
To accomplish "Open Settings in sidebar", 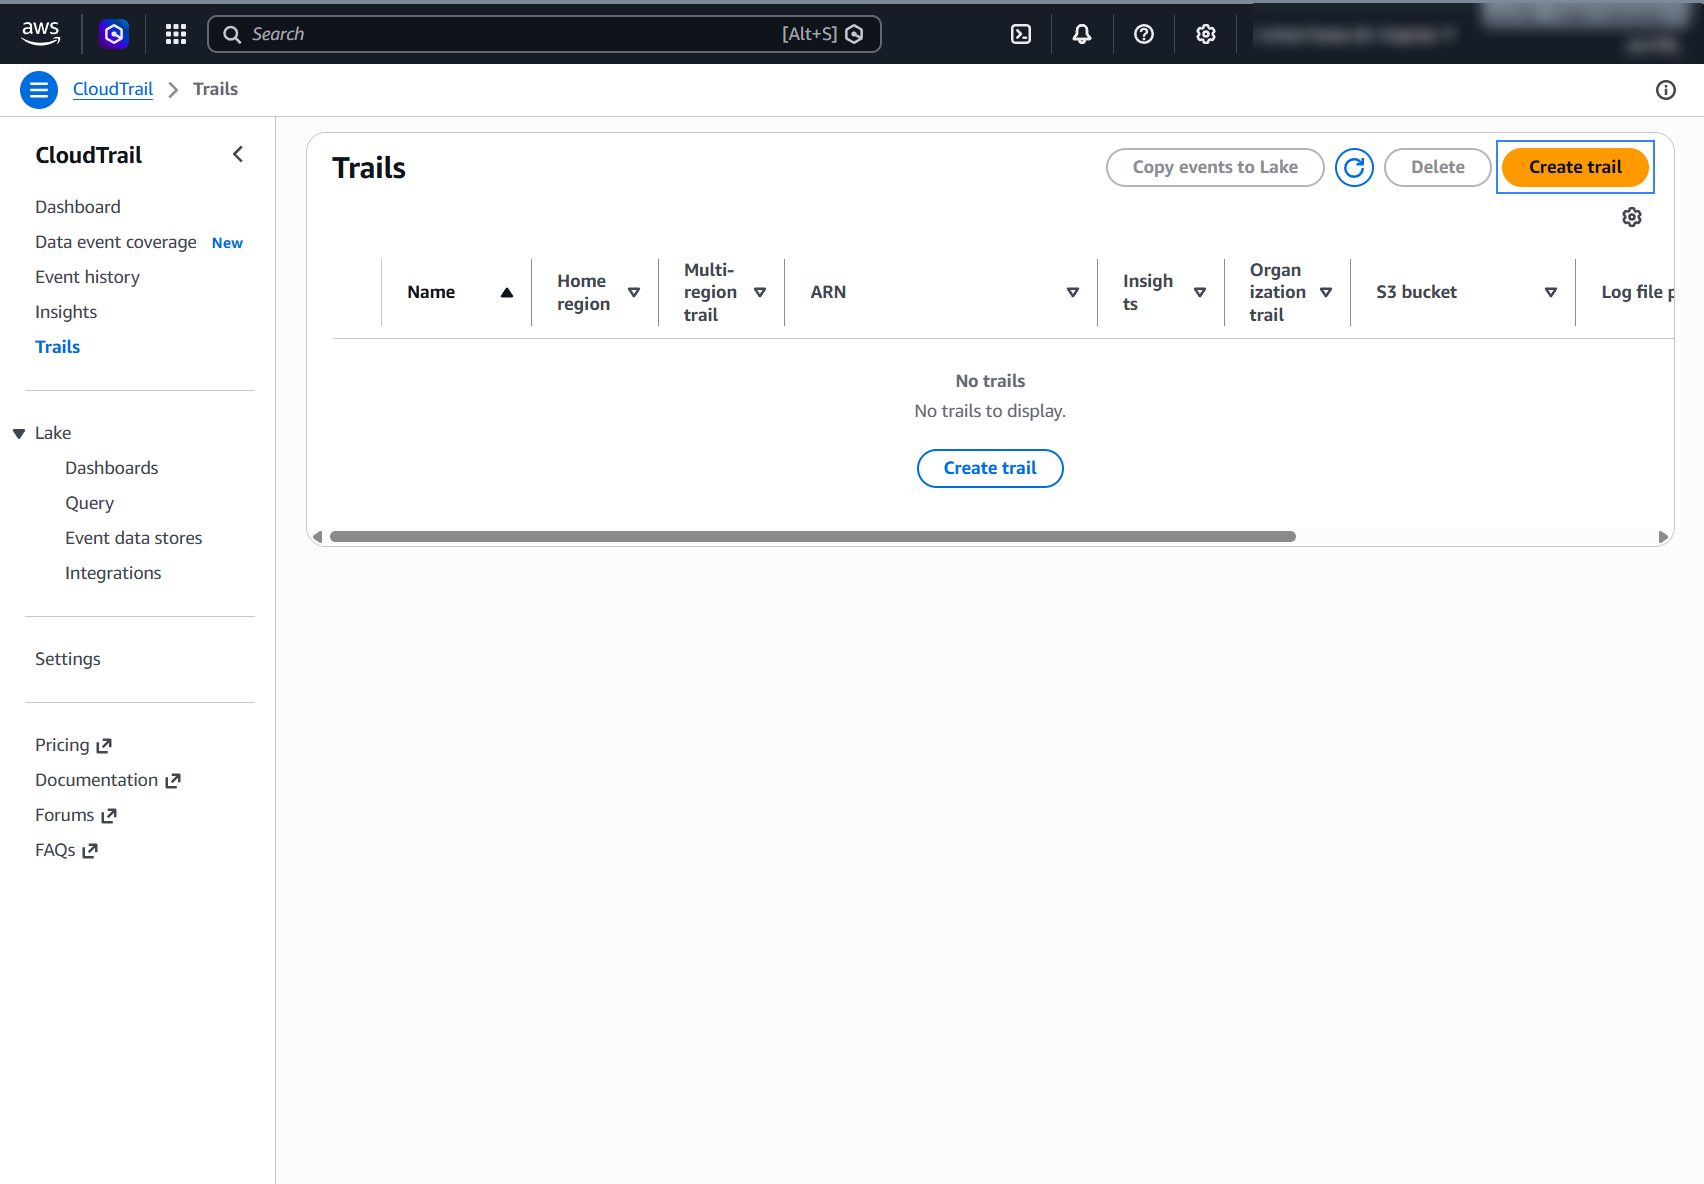I will (68, 659).
